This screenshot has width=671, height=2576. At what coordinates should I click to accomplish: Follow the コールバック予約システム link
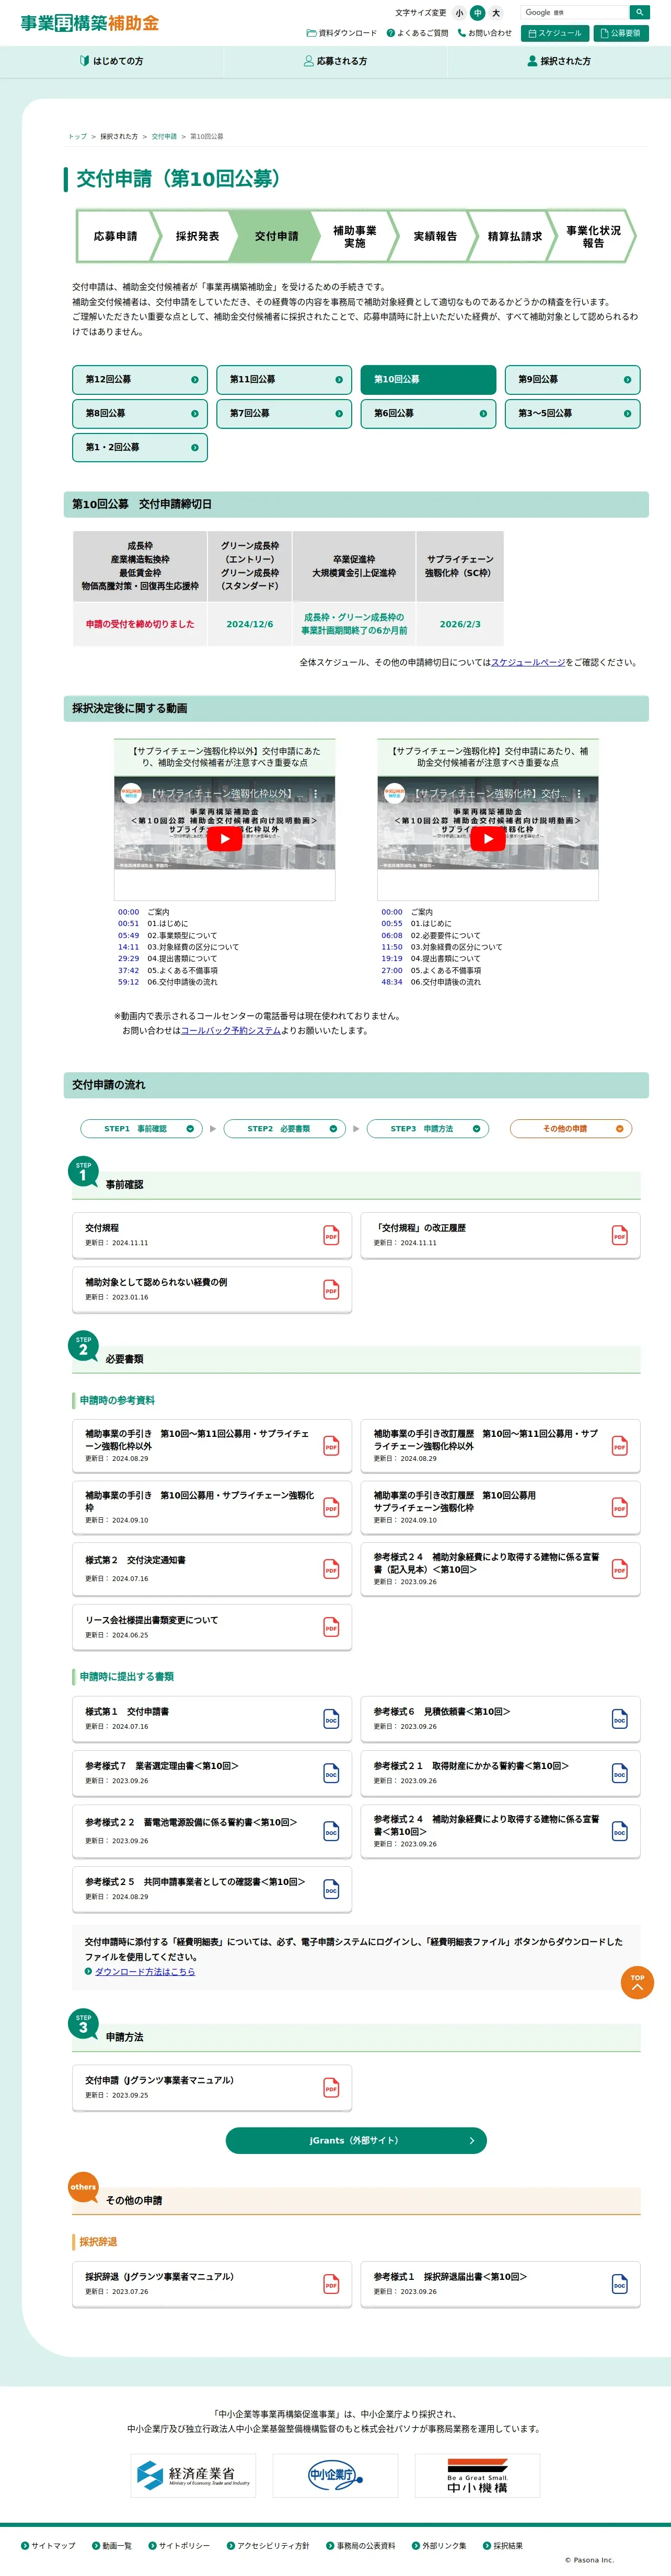231,1031
